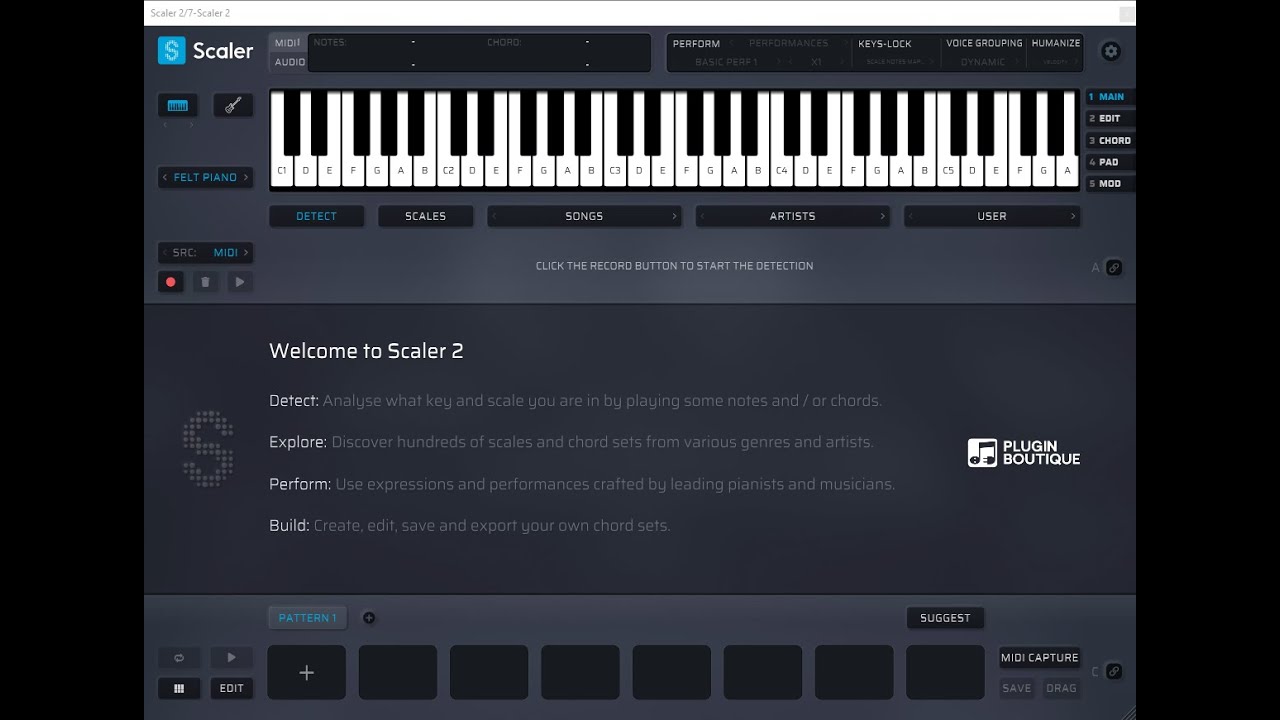This screenshot has width=1280, height=720.
Task: Enable the PERFORM mode
Action: pyautogui.click(x=696, y=44)
